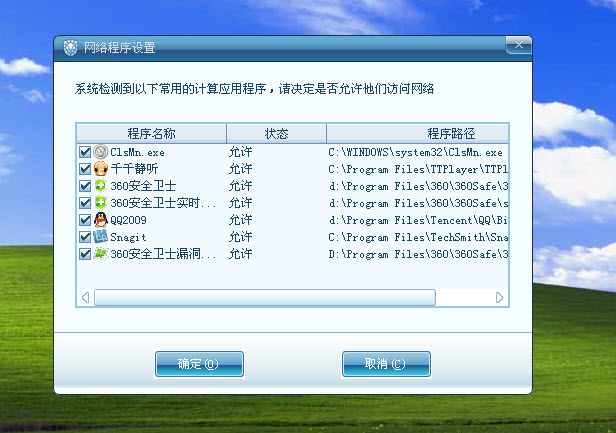Screen dimensions: 616x433
Task: Click the 允许 status for Snagit
Action: pos(240,237)
